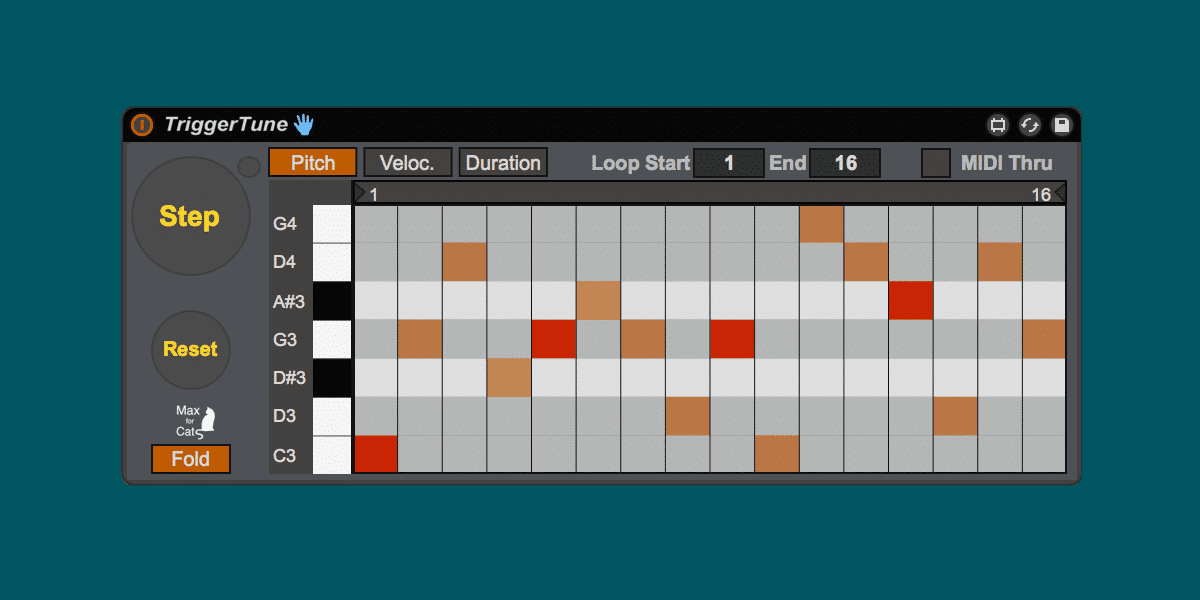Click the A#3 black piano key

coord(332,301)
